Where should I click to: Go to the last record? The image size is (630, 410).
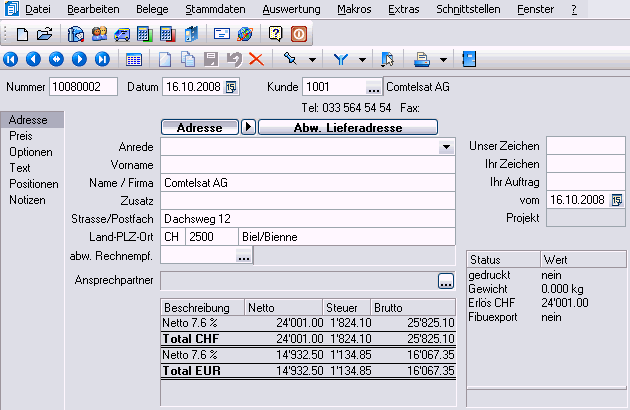[x=101, y=60]
